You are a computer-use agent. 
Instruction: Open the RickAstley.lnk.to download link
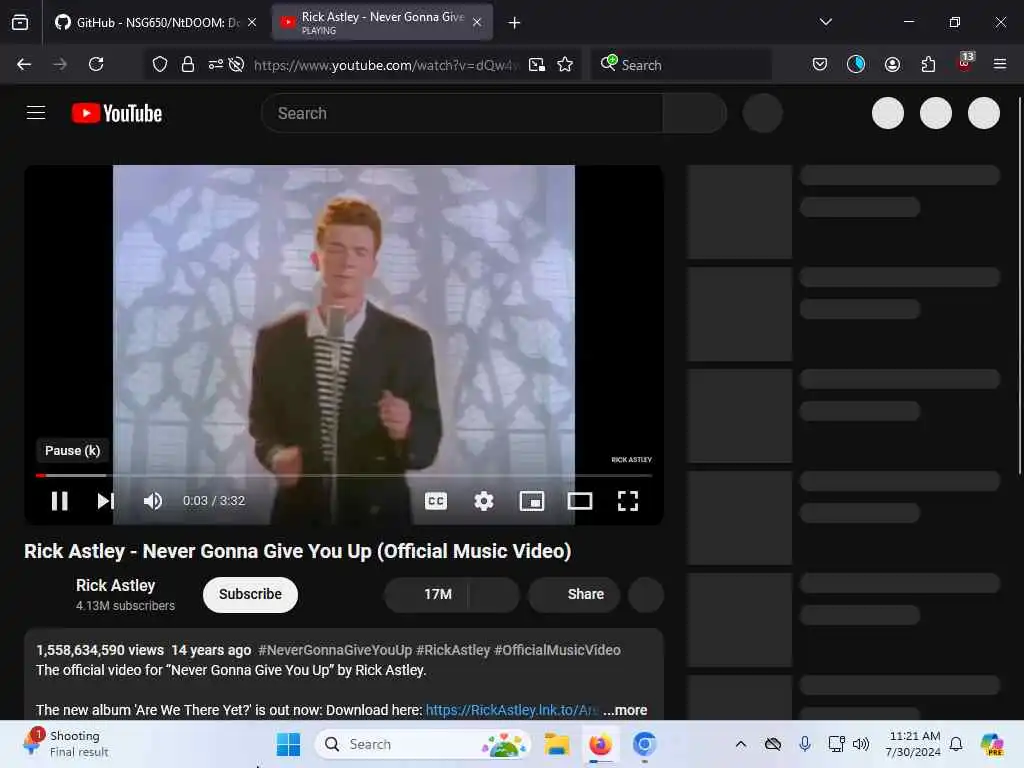tap(512, 710)
